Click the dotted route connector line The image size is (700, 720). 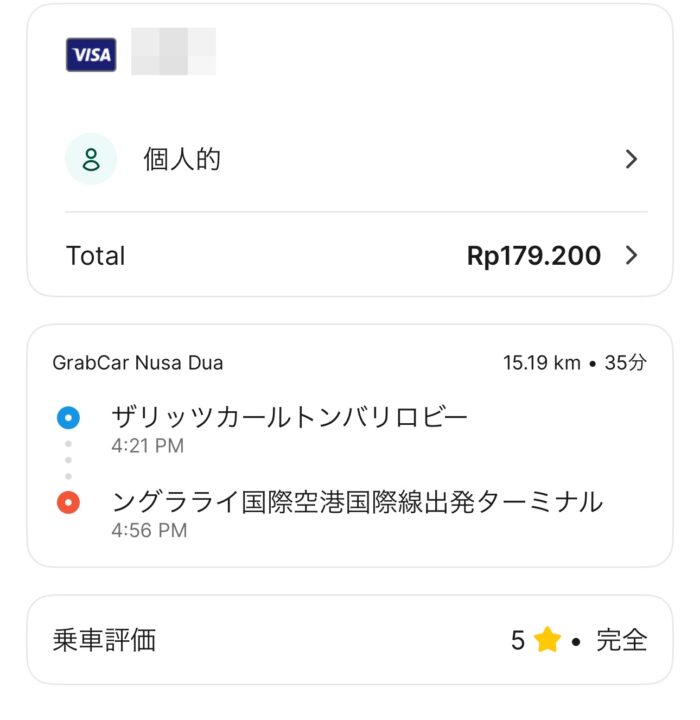click(68, 459)
